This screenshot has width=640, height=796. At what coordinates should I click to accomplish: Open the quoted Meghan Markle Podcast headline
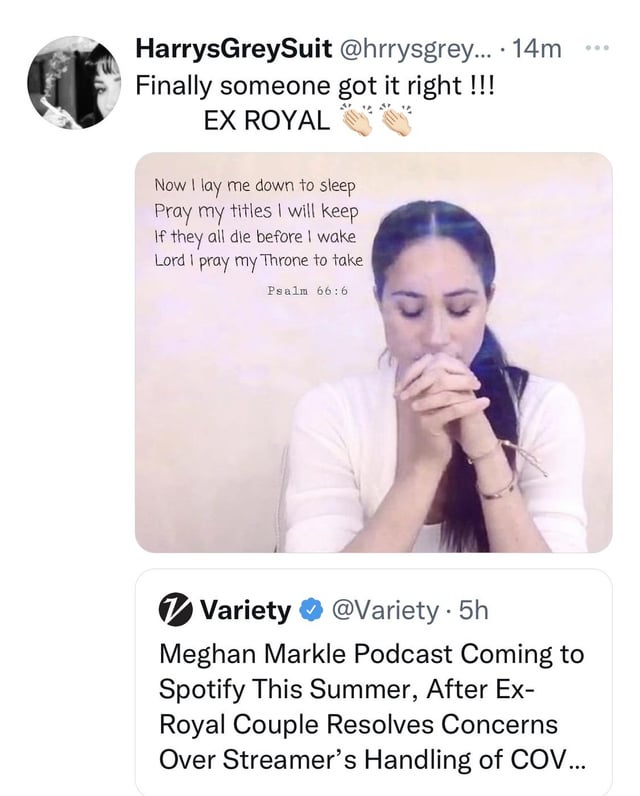tap(370, 705)
